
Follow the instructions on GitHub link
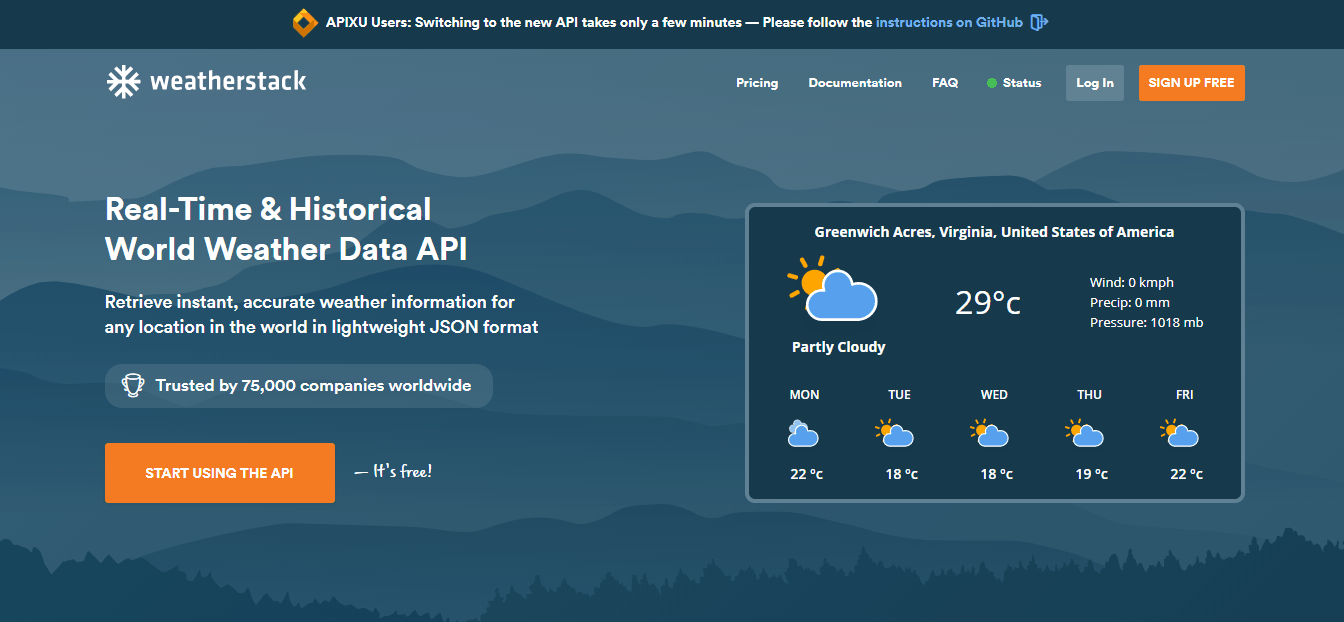pyautogui.click(x=948, y=21)
